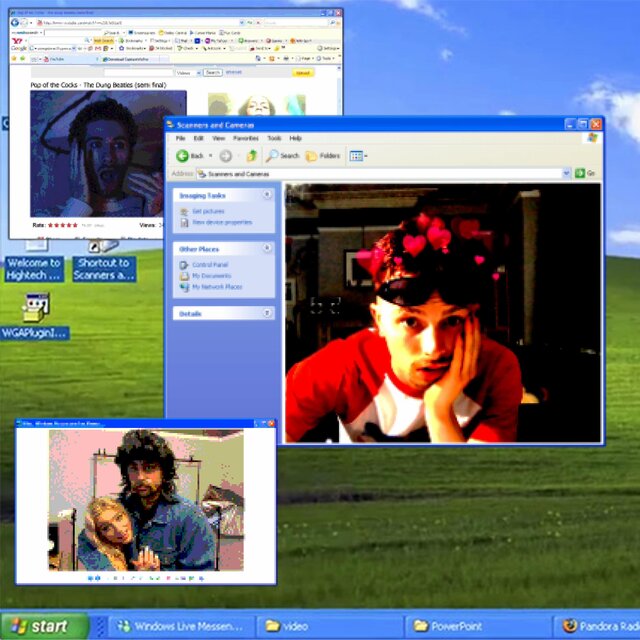Click Welcome to Hightech desktop icon

[x=34, y=261]
